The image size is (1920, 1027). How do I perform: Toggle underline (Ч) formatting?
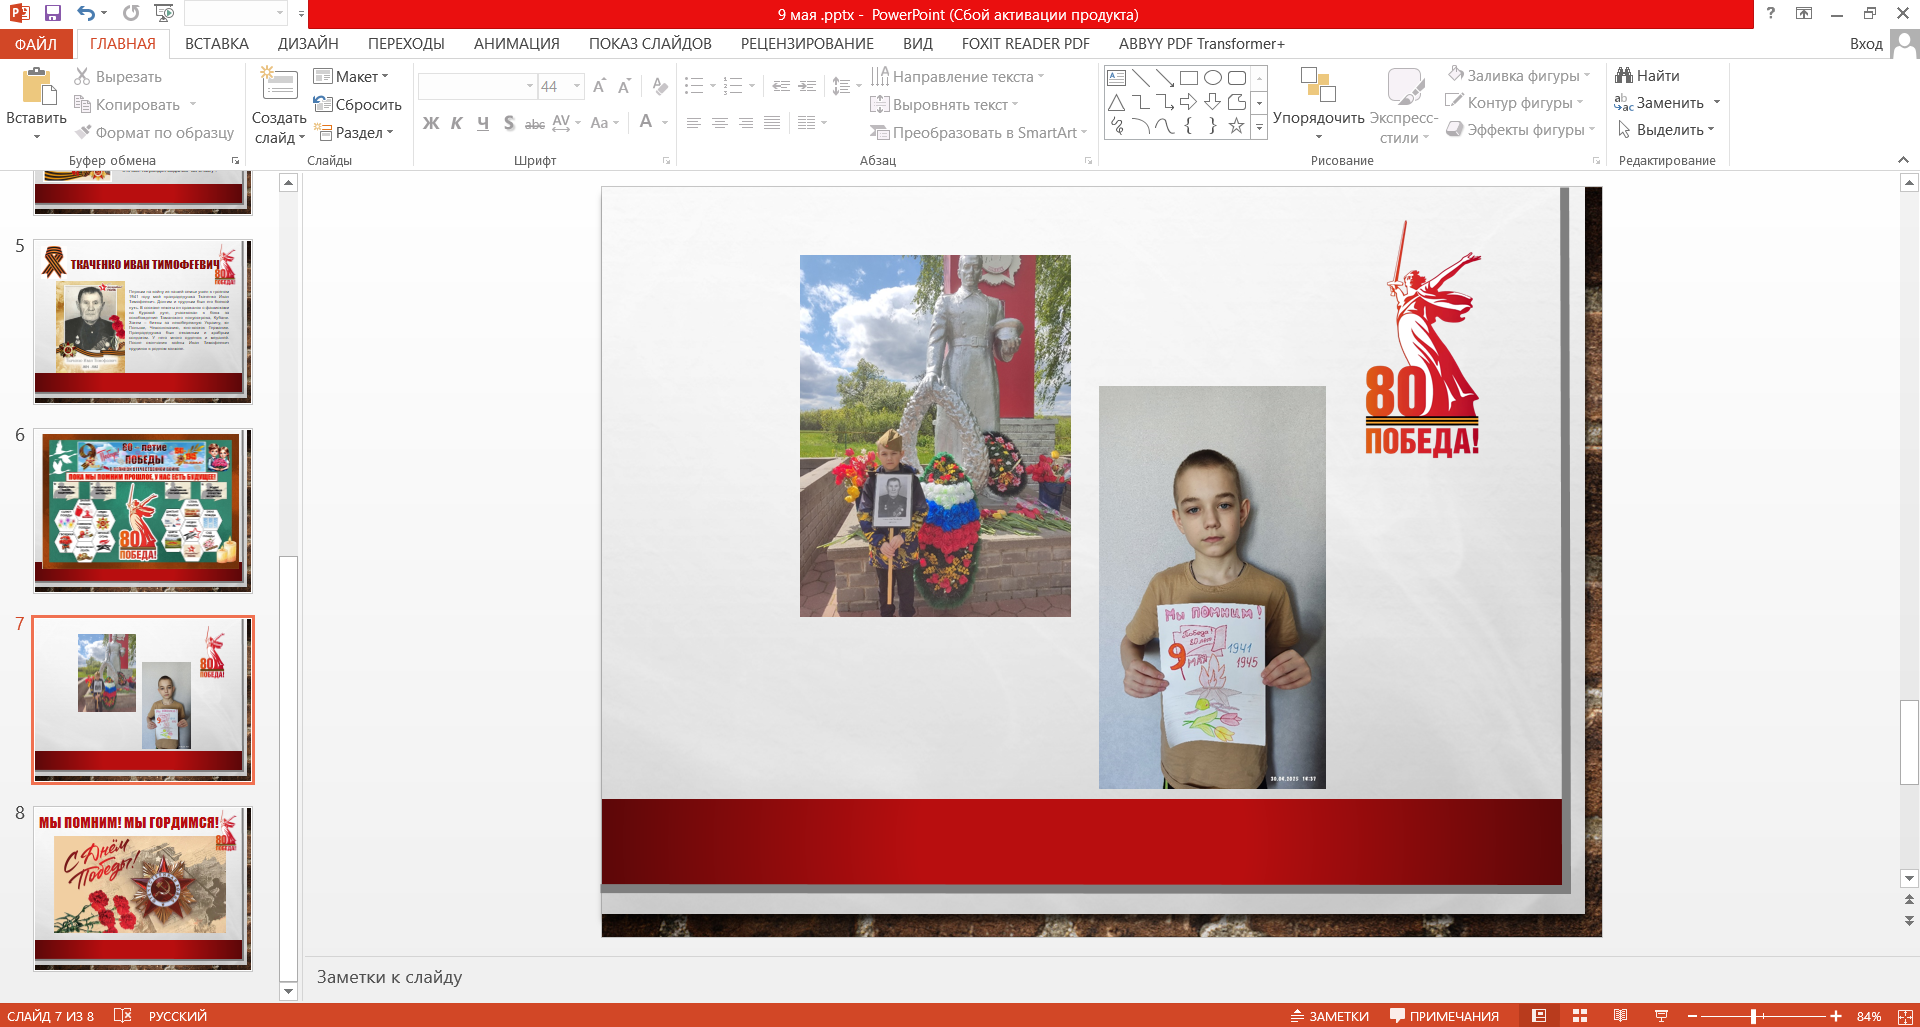(x=483, y=123)
